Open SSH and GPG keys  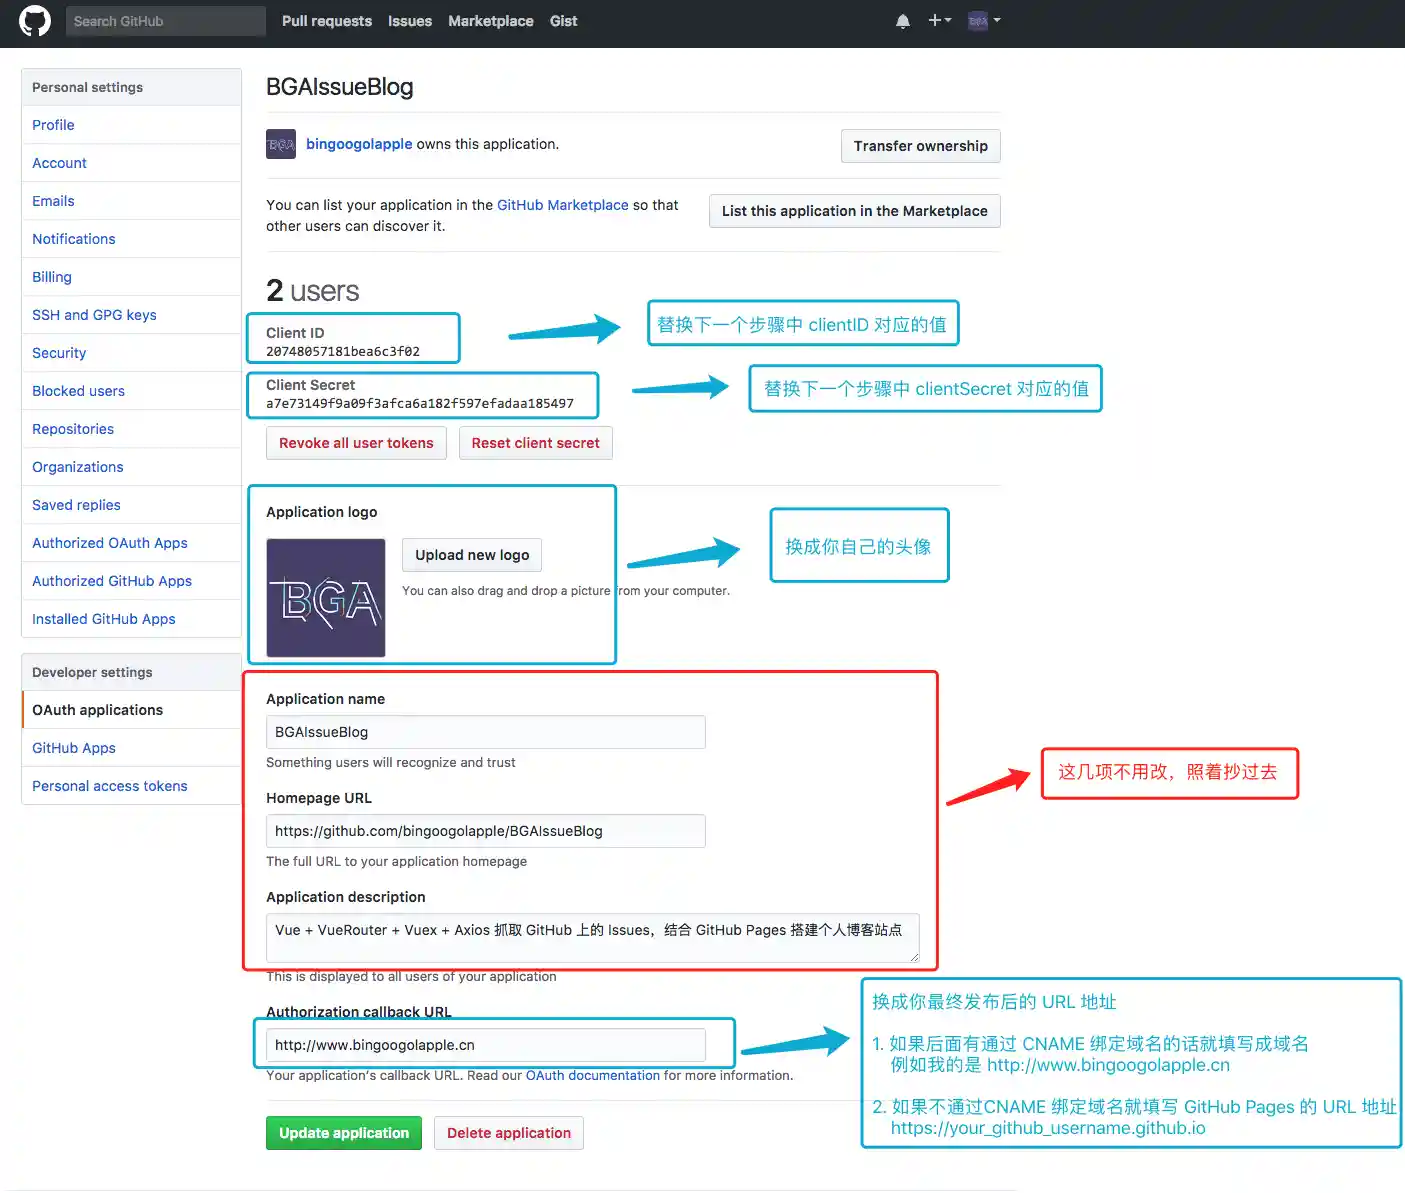[131, 315]
